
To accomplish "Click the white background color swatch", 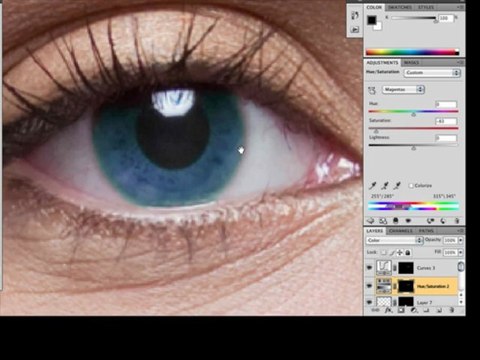I will 378,27.
